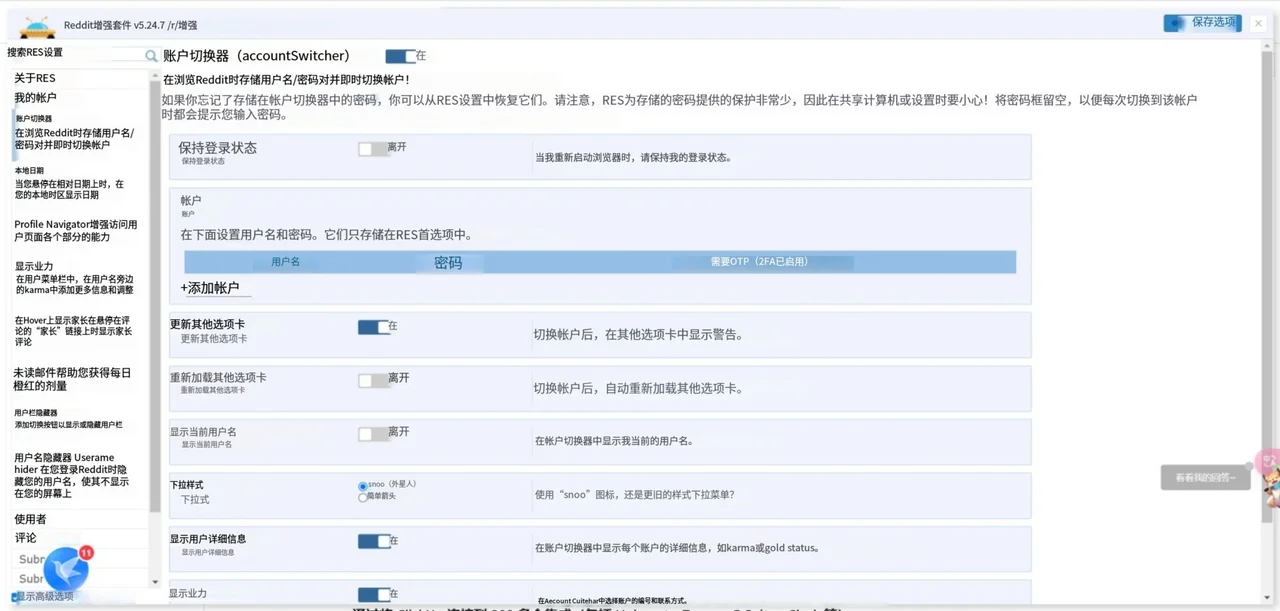Select 用户栏隐藏器 module in sidebar
This screenshot has width=1280, height=611.
click(x=68, y=419)
